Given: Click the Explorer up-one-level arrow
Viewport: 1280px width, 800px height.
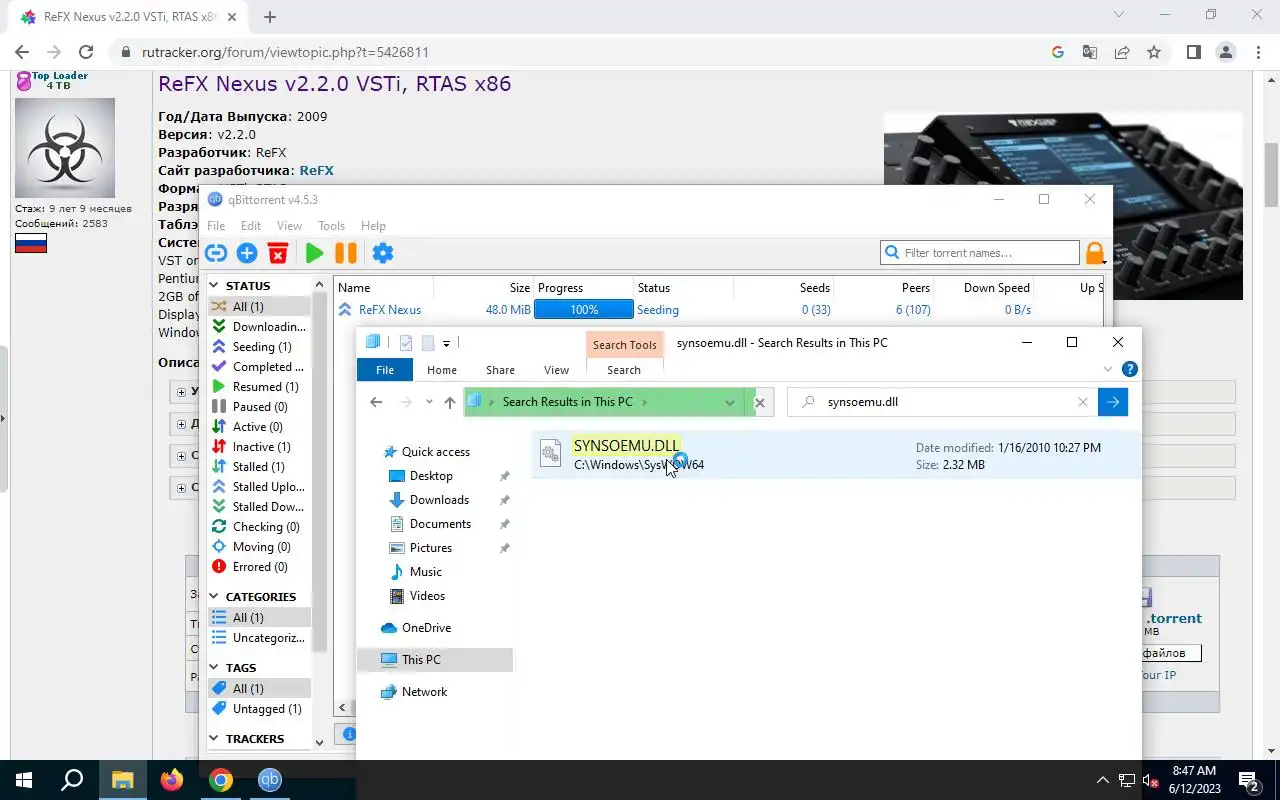Looking at the screenshot, I should click(450, 402).
